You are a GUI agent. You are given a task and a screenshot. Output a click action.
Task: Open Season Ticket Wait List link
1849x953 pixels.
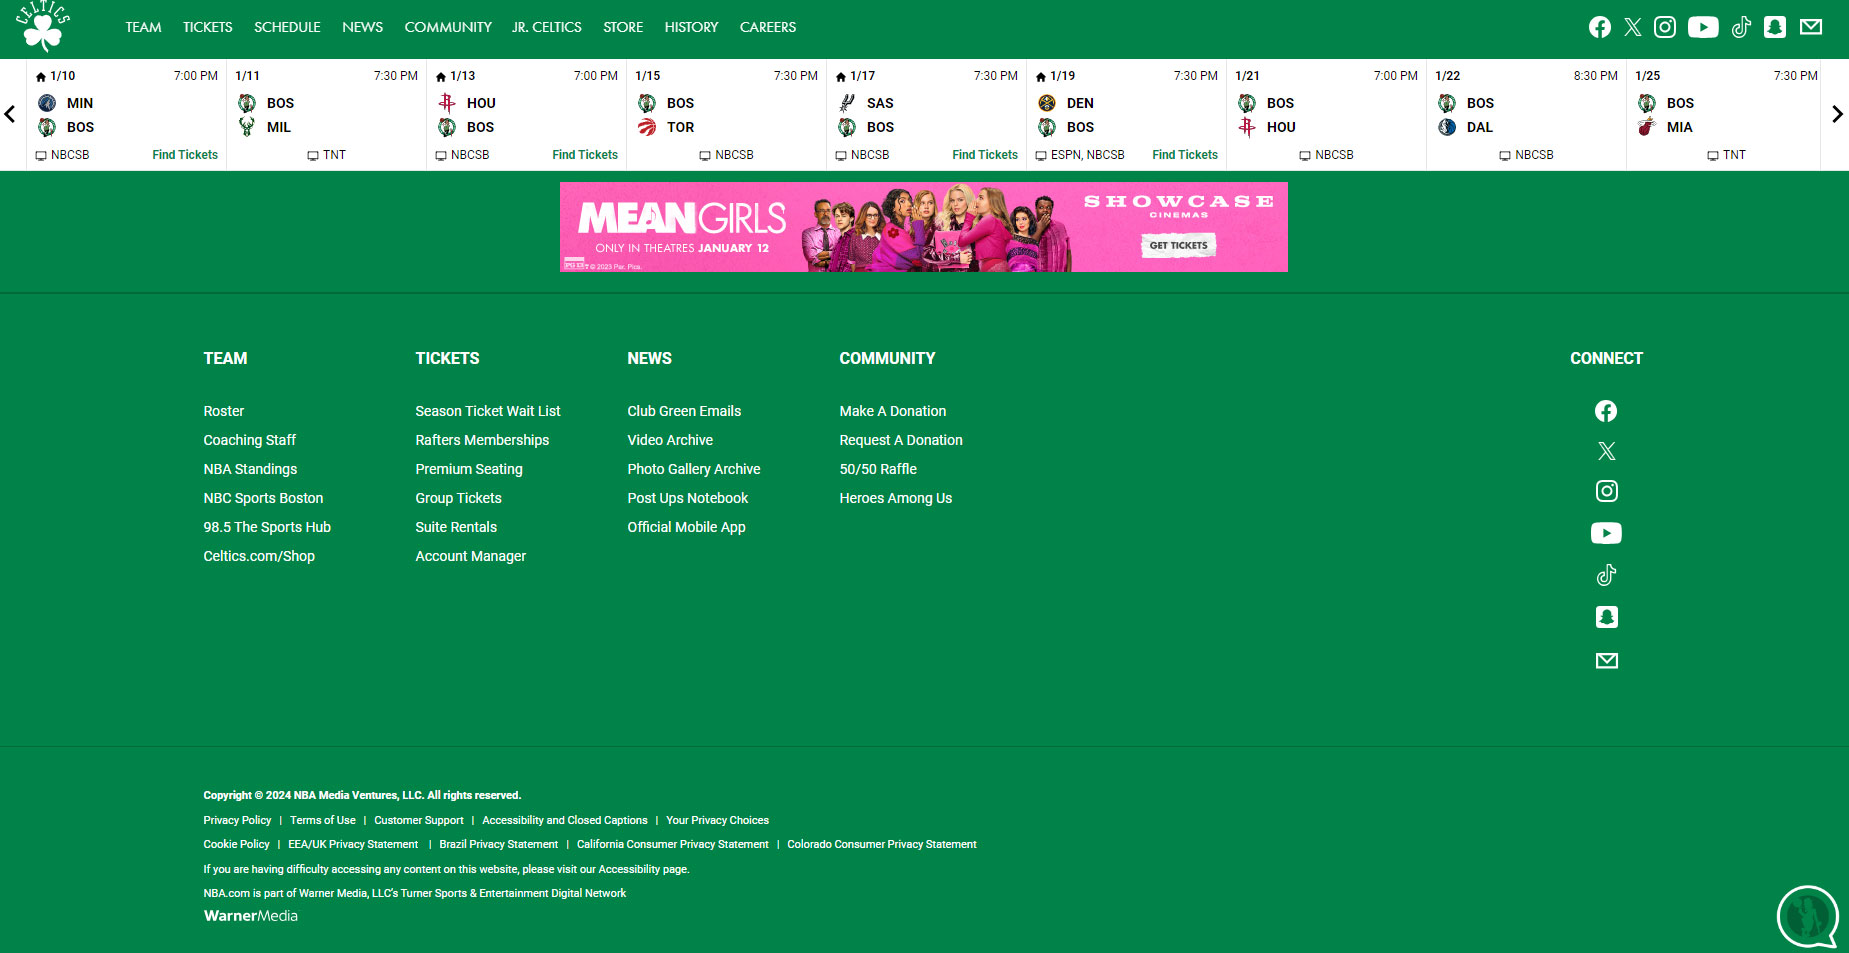click(487, 411)
